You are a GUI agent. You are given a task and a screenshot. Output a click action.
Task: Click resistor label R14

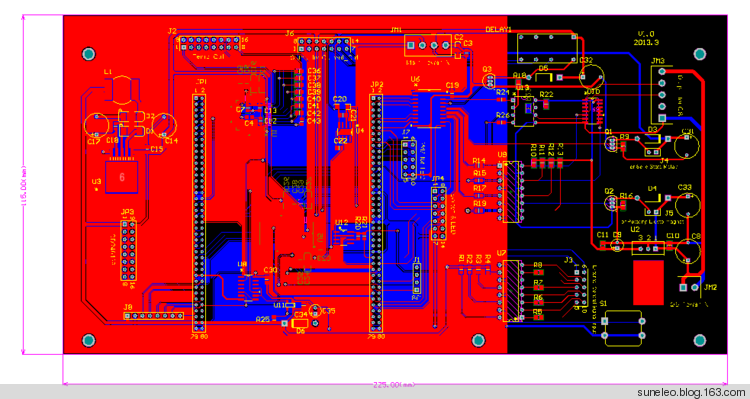(x=479, y=161)
